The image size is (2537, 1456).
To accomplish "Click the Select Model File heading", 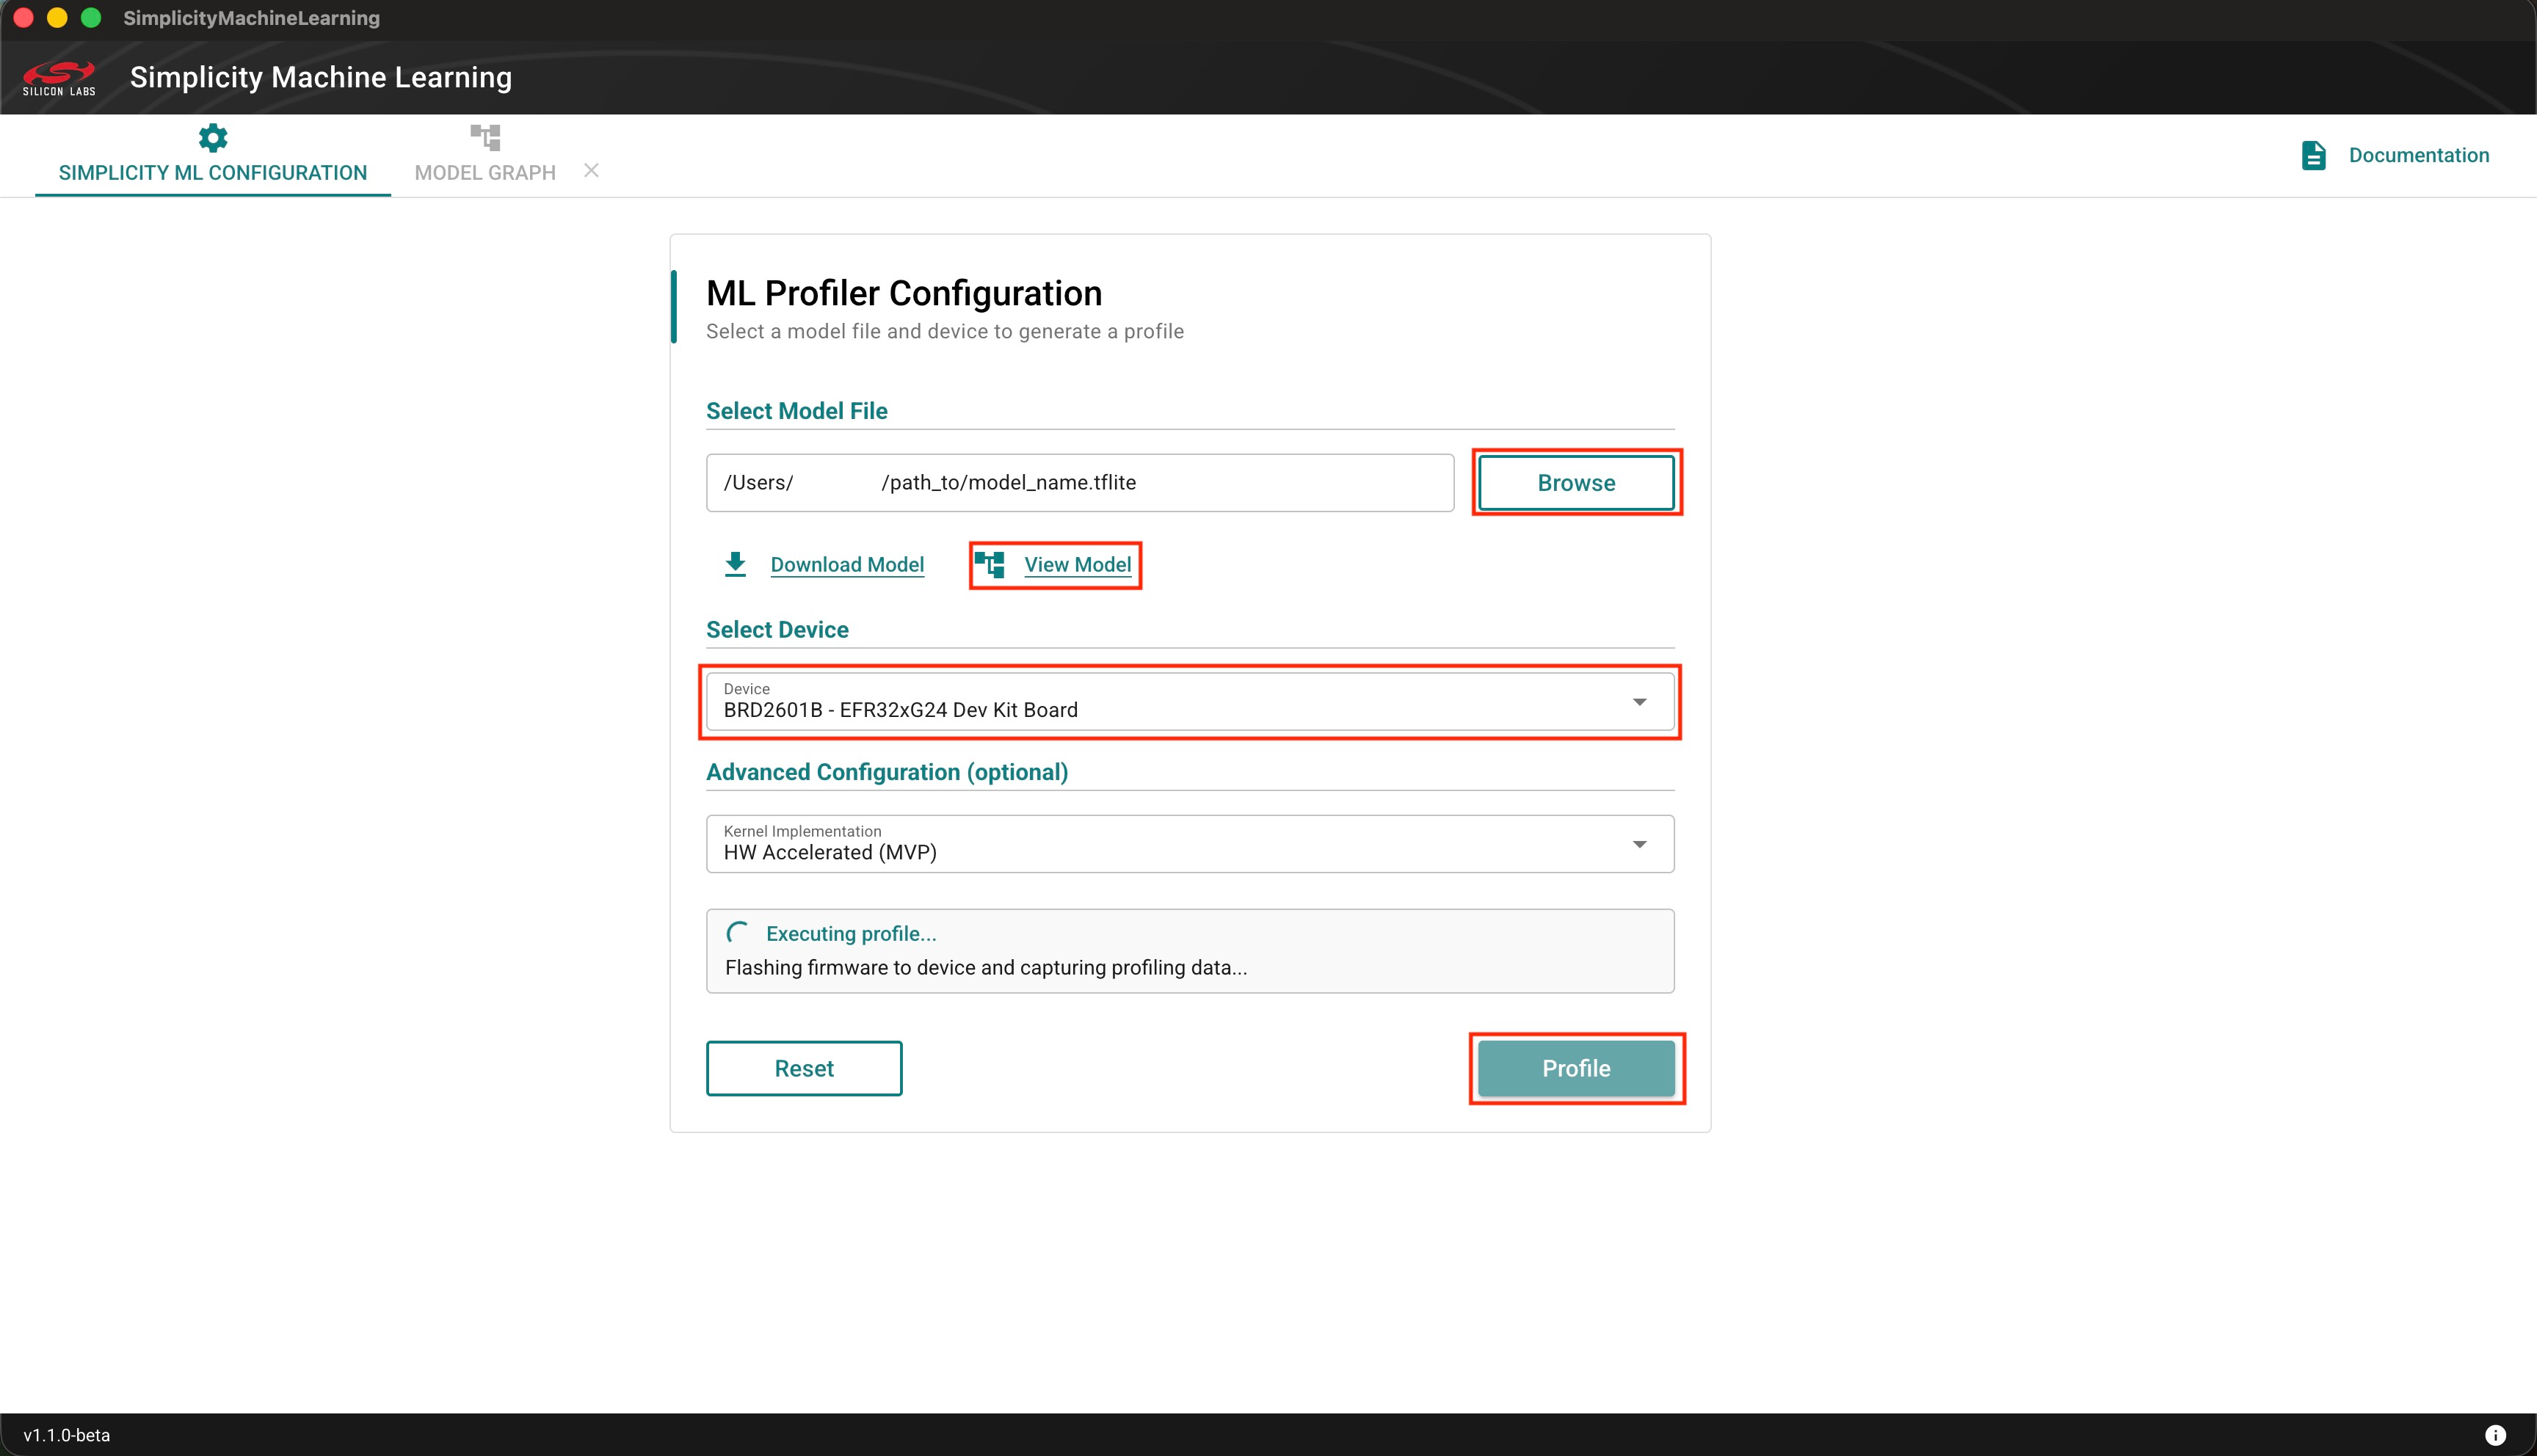I will (797, 411).
